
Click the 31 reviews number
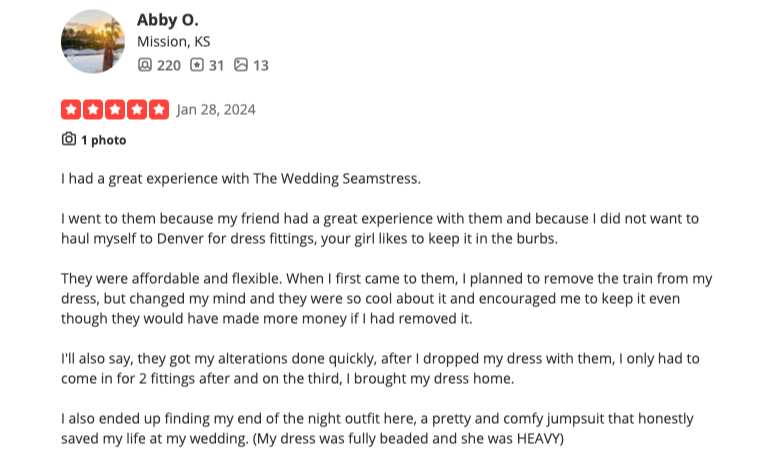click(216, 65)
